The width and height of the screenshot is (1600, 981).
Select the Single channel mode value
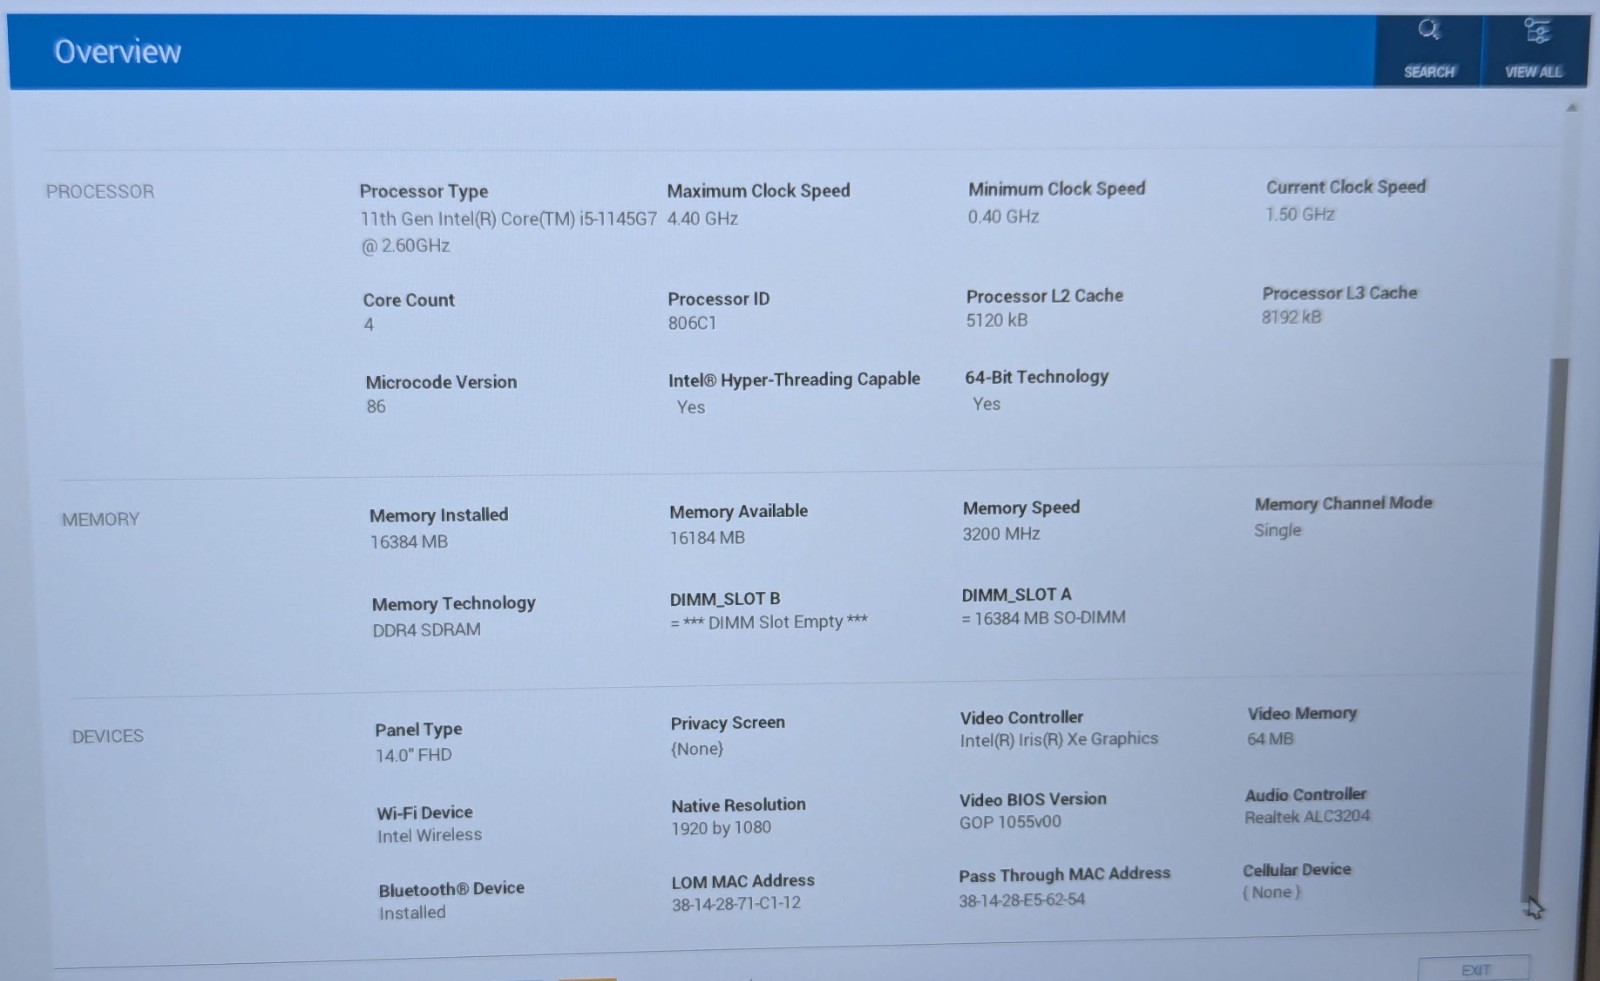pyautogui.click(x=1277, y=530)
